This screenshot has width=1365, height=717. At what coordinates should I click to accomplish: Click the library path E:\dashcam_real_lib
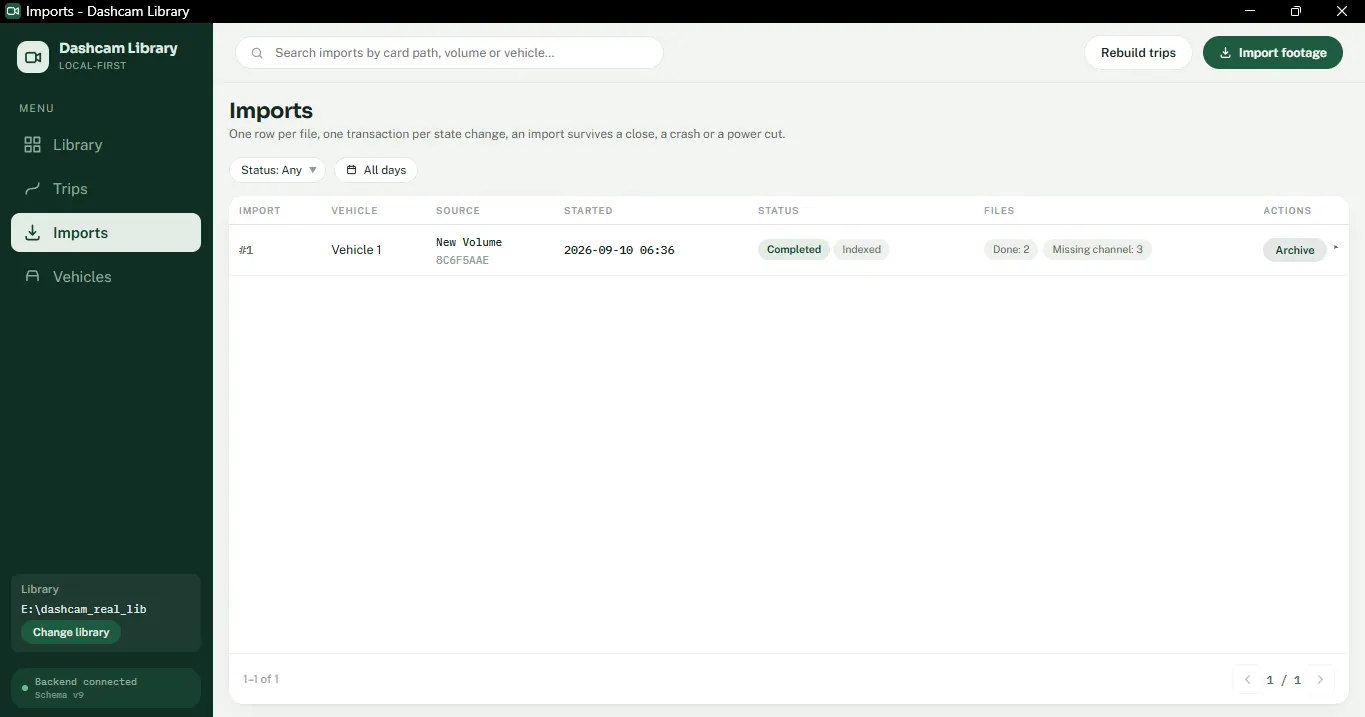click(x=84, y=609)
